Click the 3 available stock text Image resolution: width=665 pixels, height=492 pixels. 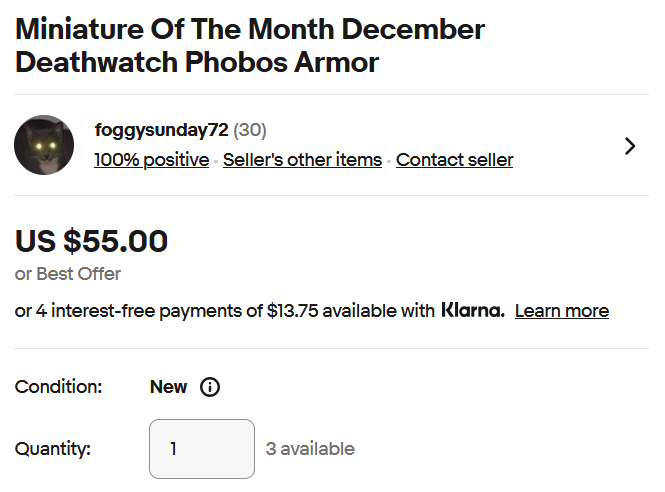coord(310,449)
